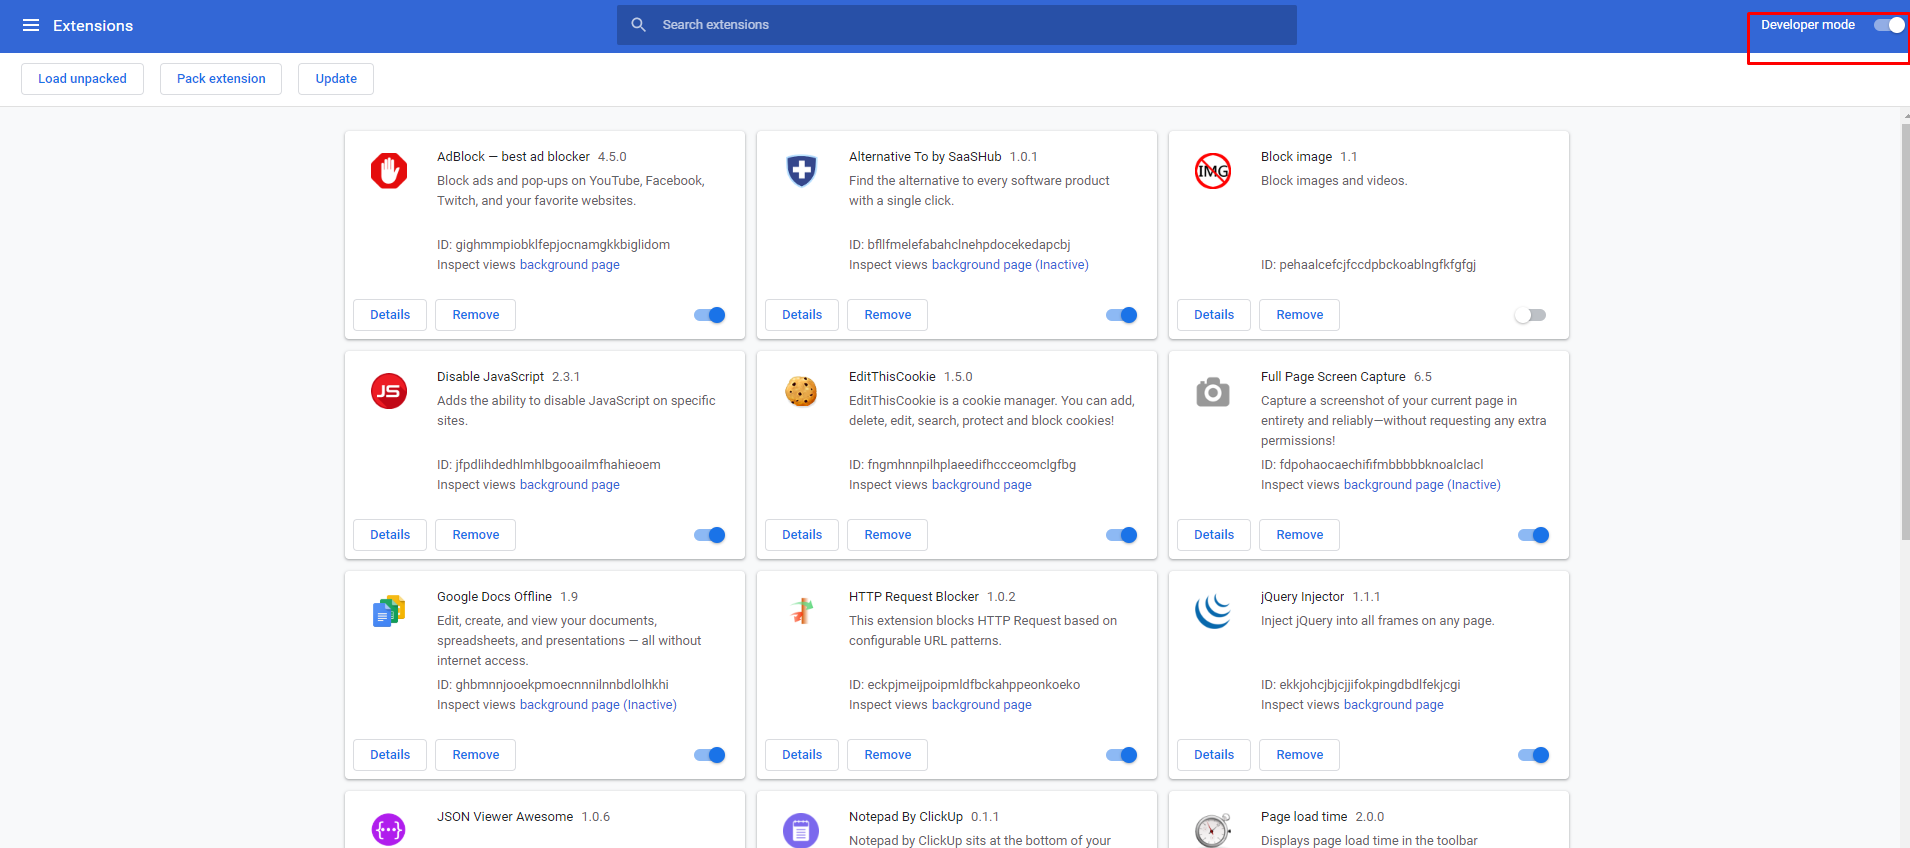Click the Extensions page title
1910x848 pixels.
point(93,26)
